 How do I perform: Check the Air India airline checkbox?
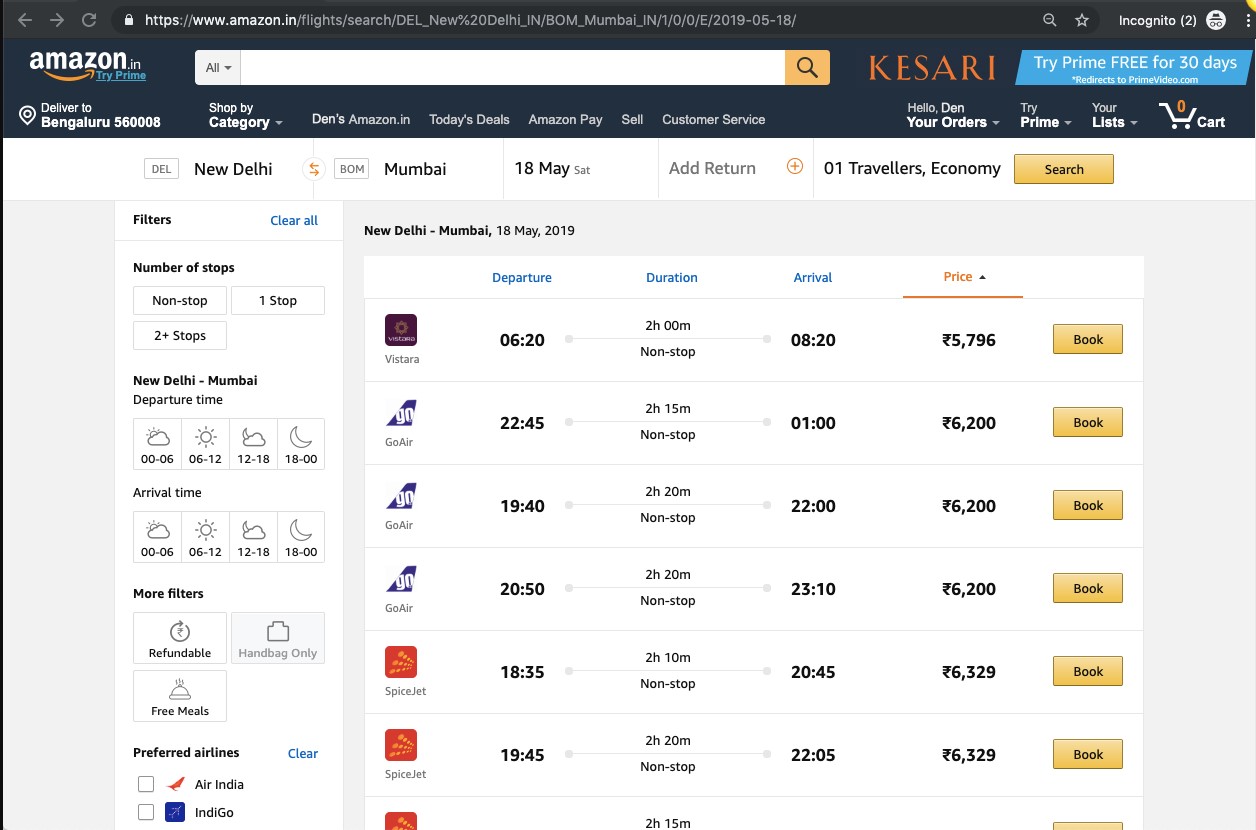pyautogui.click(x=146, y=784)
